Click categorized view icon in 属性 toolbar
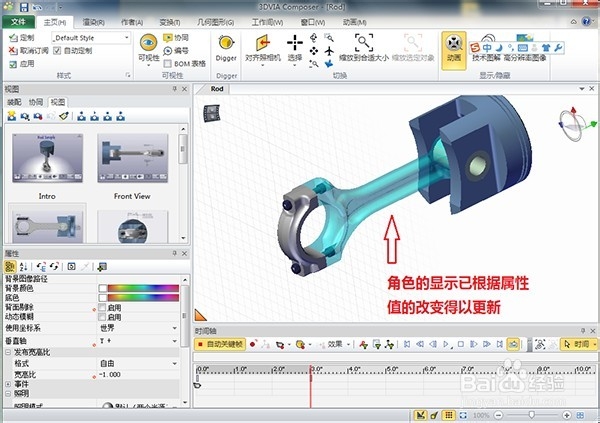The height and width of the screenshot is (423, 600). [x=10, y=266]
